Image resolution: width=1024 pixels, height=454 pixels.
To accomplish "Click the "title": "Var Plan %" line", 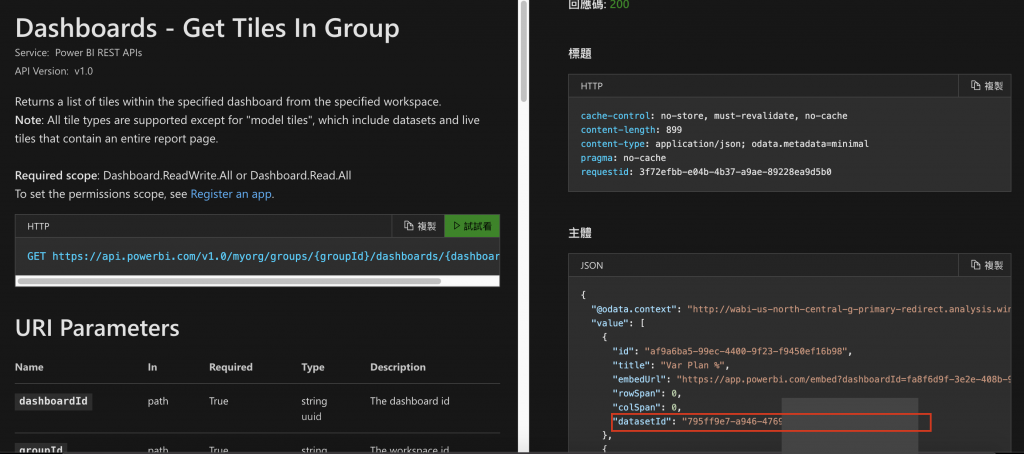I will (670, 366).
